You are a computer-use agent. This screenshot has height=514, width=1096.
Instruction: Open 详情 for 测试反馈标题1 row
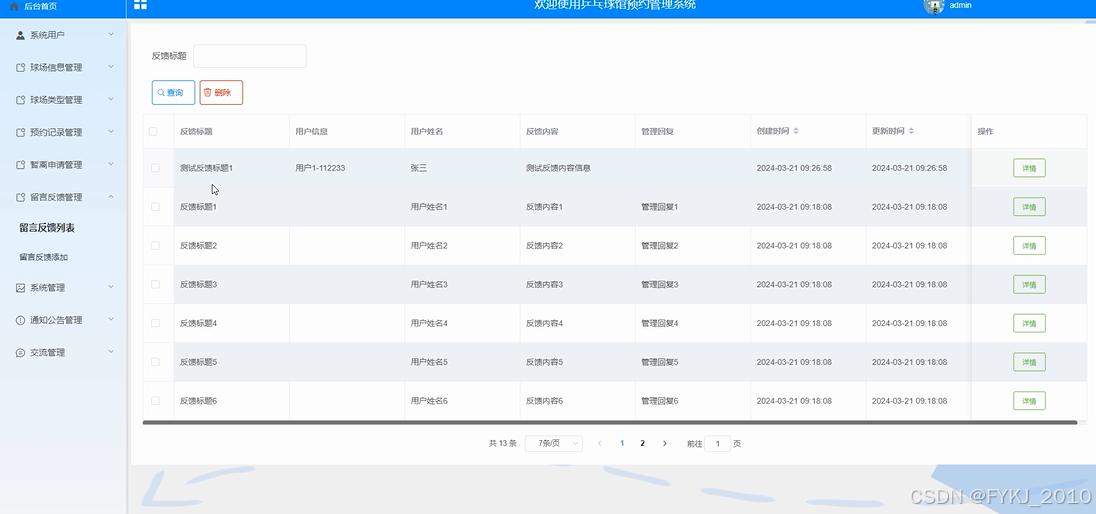[1029, 168]
